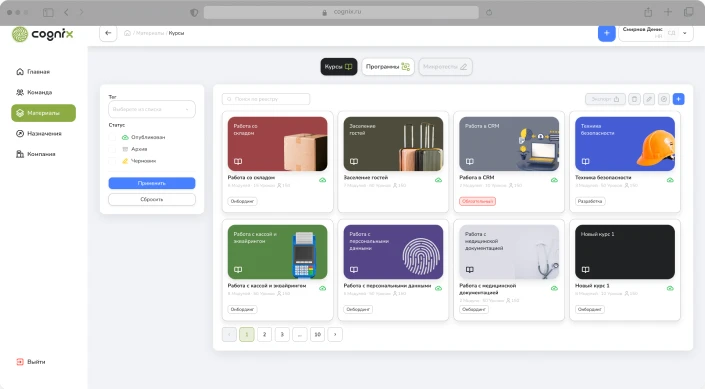Click cloud icon for Работа с медицинской документацией
The width and height of the screenshot is (705, 389).
point(554,288)
